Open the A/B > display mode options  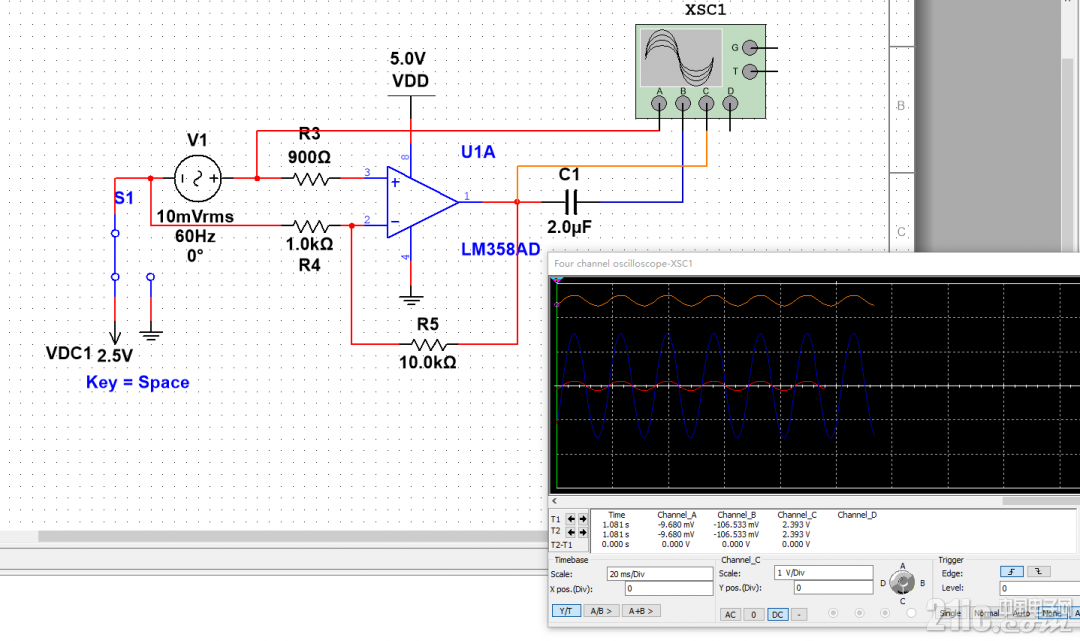(x=601, y=611)
